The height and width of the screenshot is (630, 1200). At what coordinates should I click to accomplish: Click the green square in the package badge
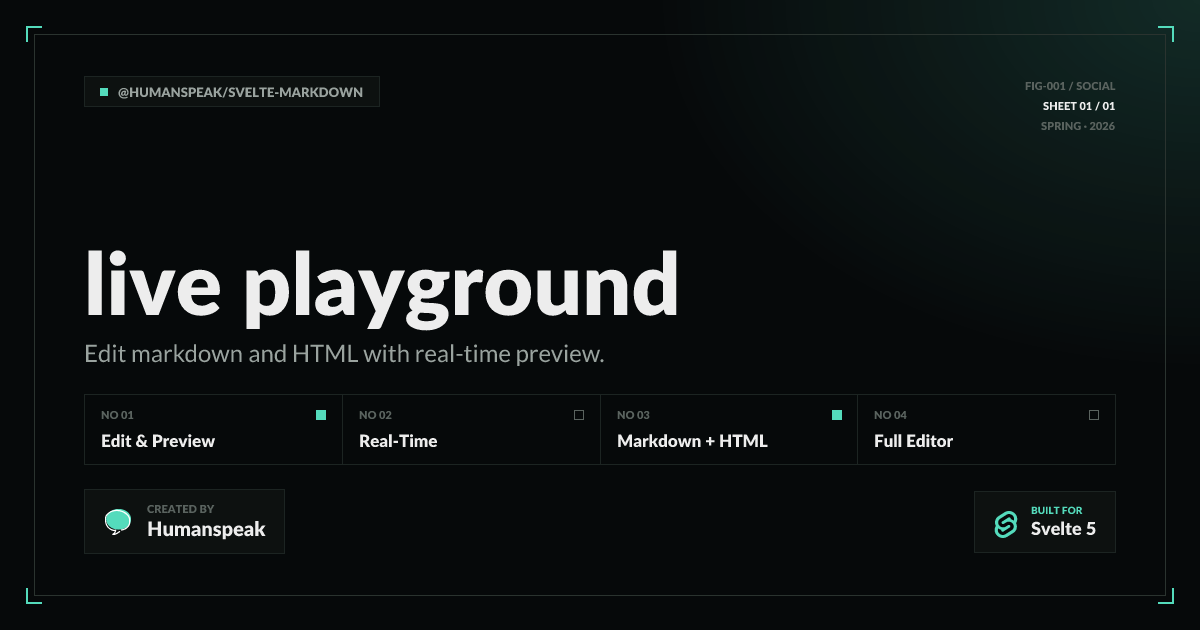[104, 92]
